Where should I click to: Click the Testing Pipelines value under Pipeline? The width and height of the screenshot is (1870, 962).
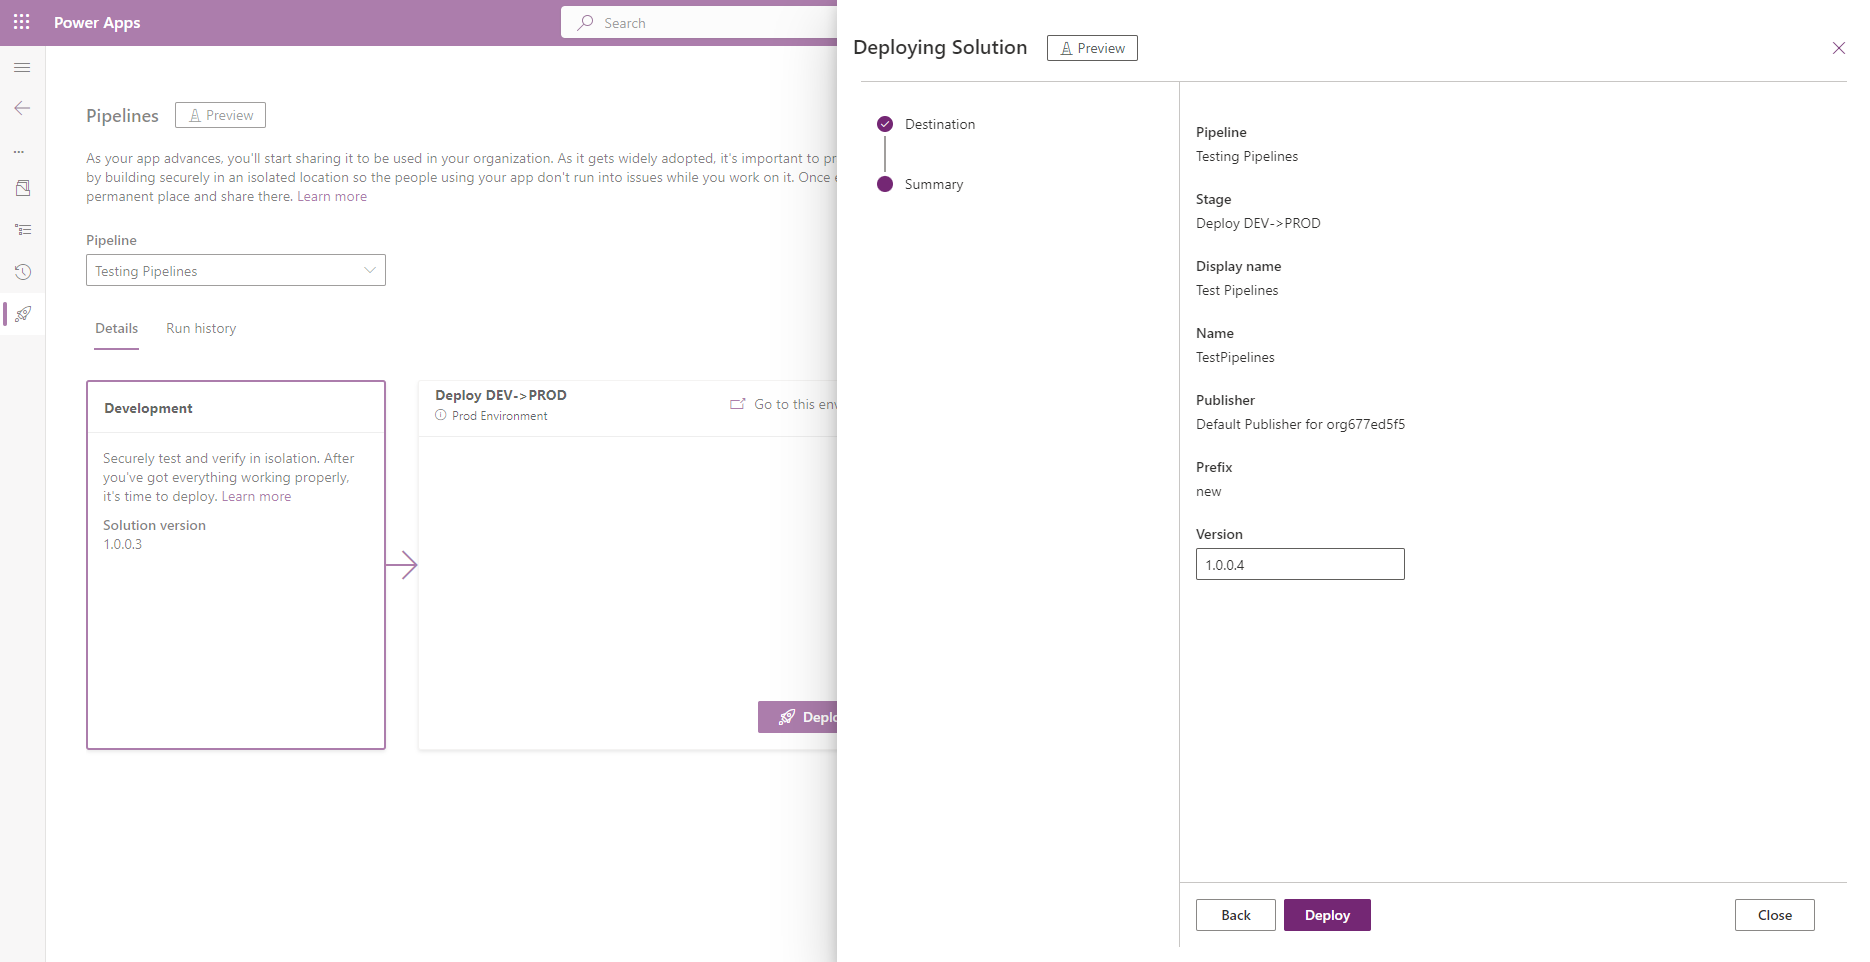pos(1247,156)
